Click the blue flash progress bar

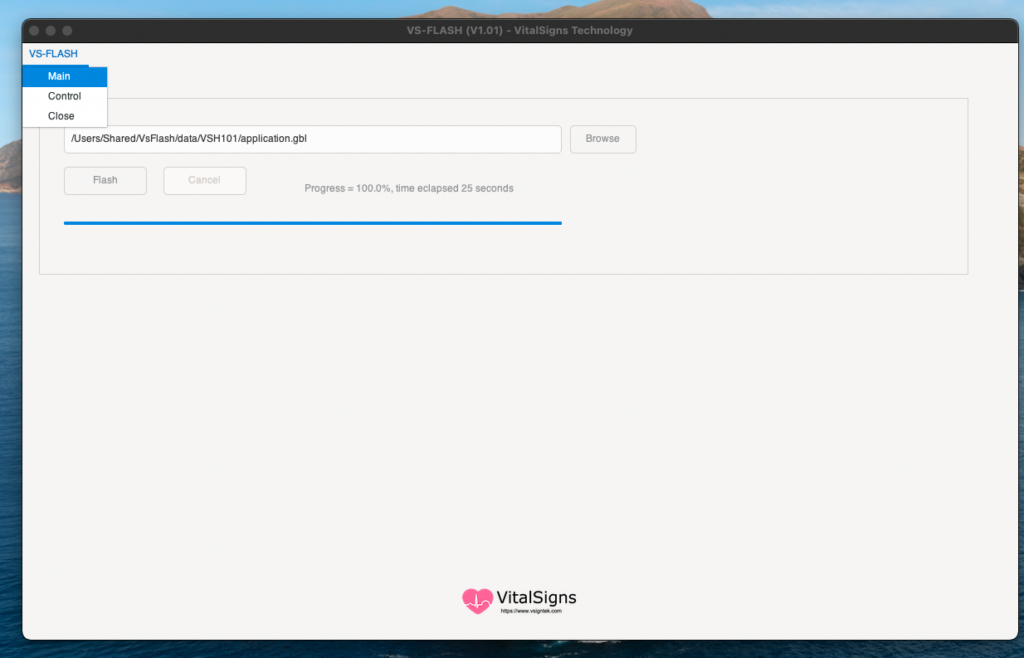click(x=312, y=223)
